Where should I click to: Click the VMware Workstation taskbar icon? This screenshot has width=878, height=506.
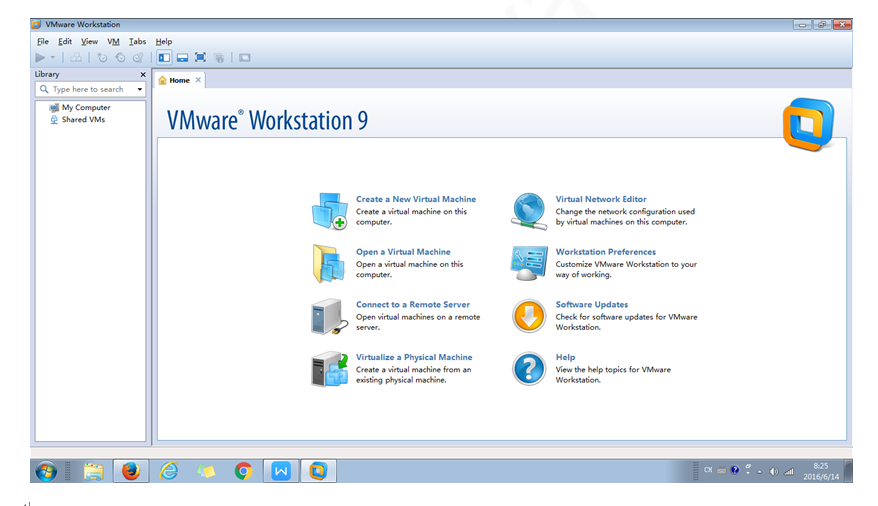318,471
